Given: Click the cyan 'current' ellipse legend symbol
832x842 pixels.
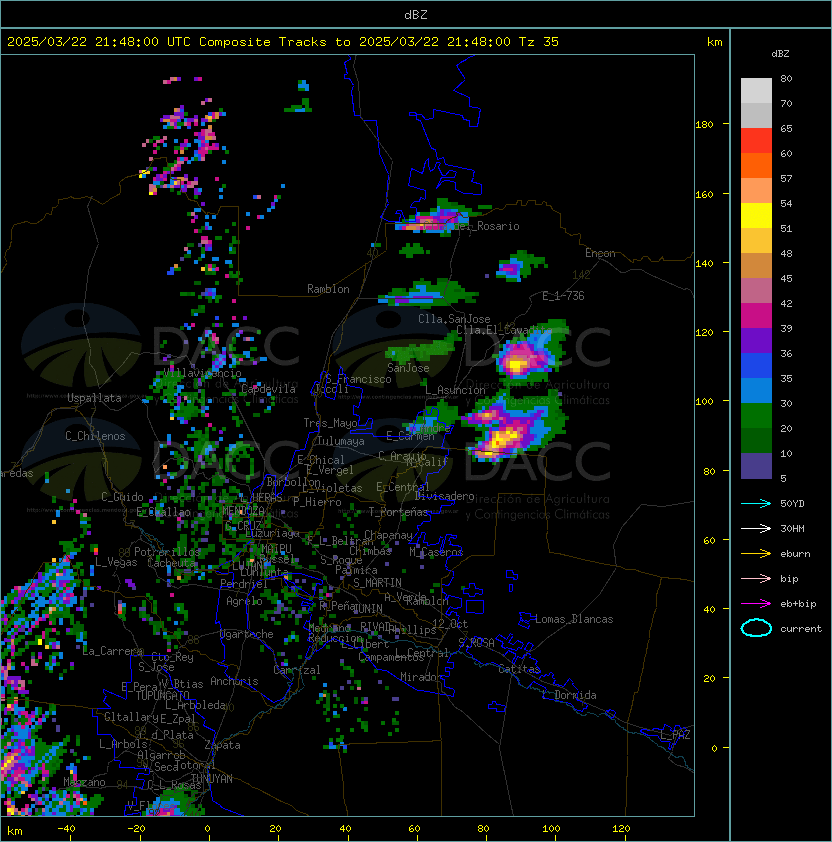Looking at the screenshot, I should 756,628.
